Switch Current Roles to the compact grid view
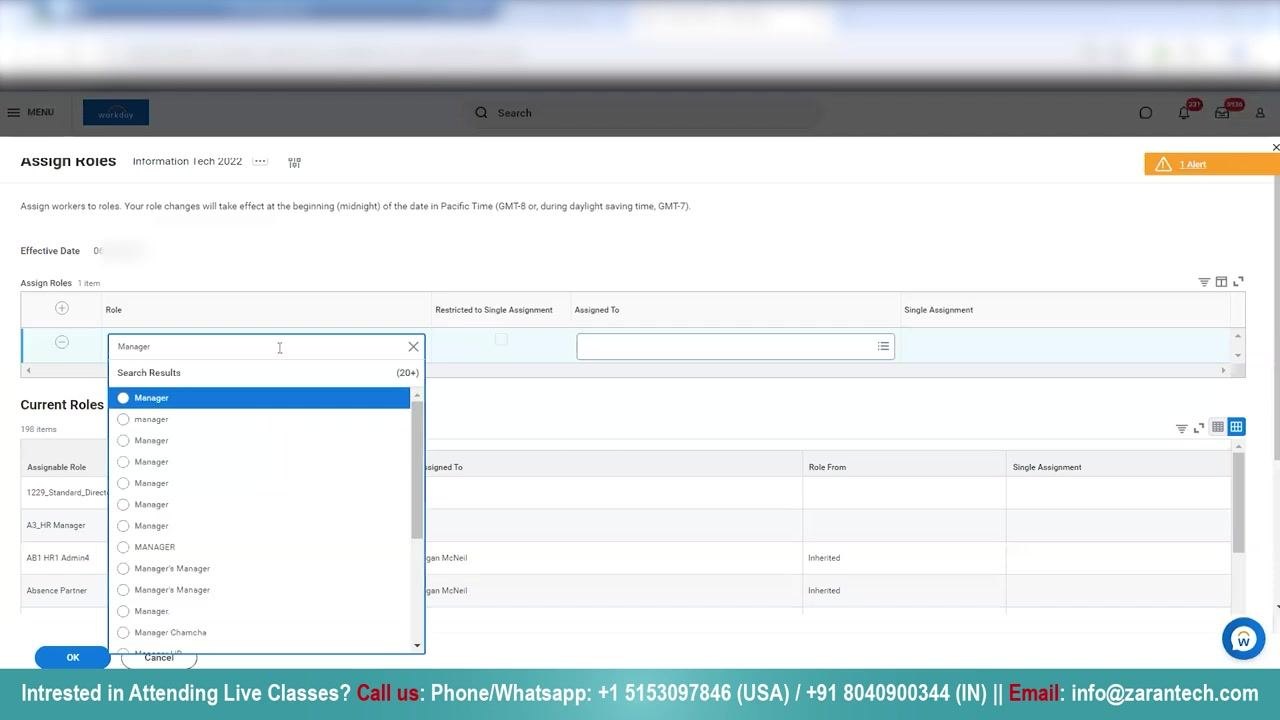The image size is (1280, 720). [1218, 427]
